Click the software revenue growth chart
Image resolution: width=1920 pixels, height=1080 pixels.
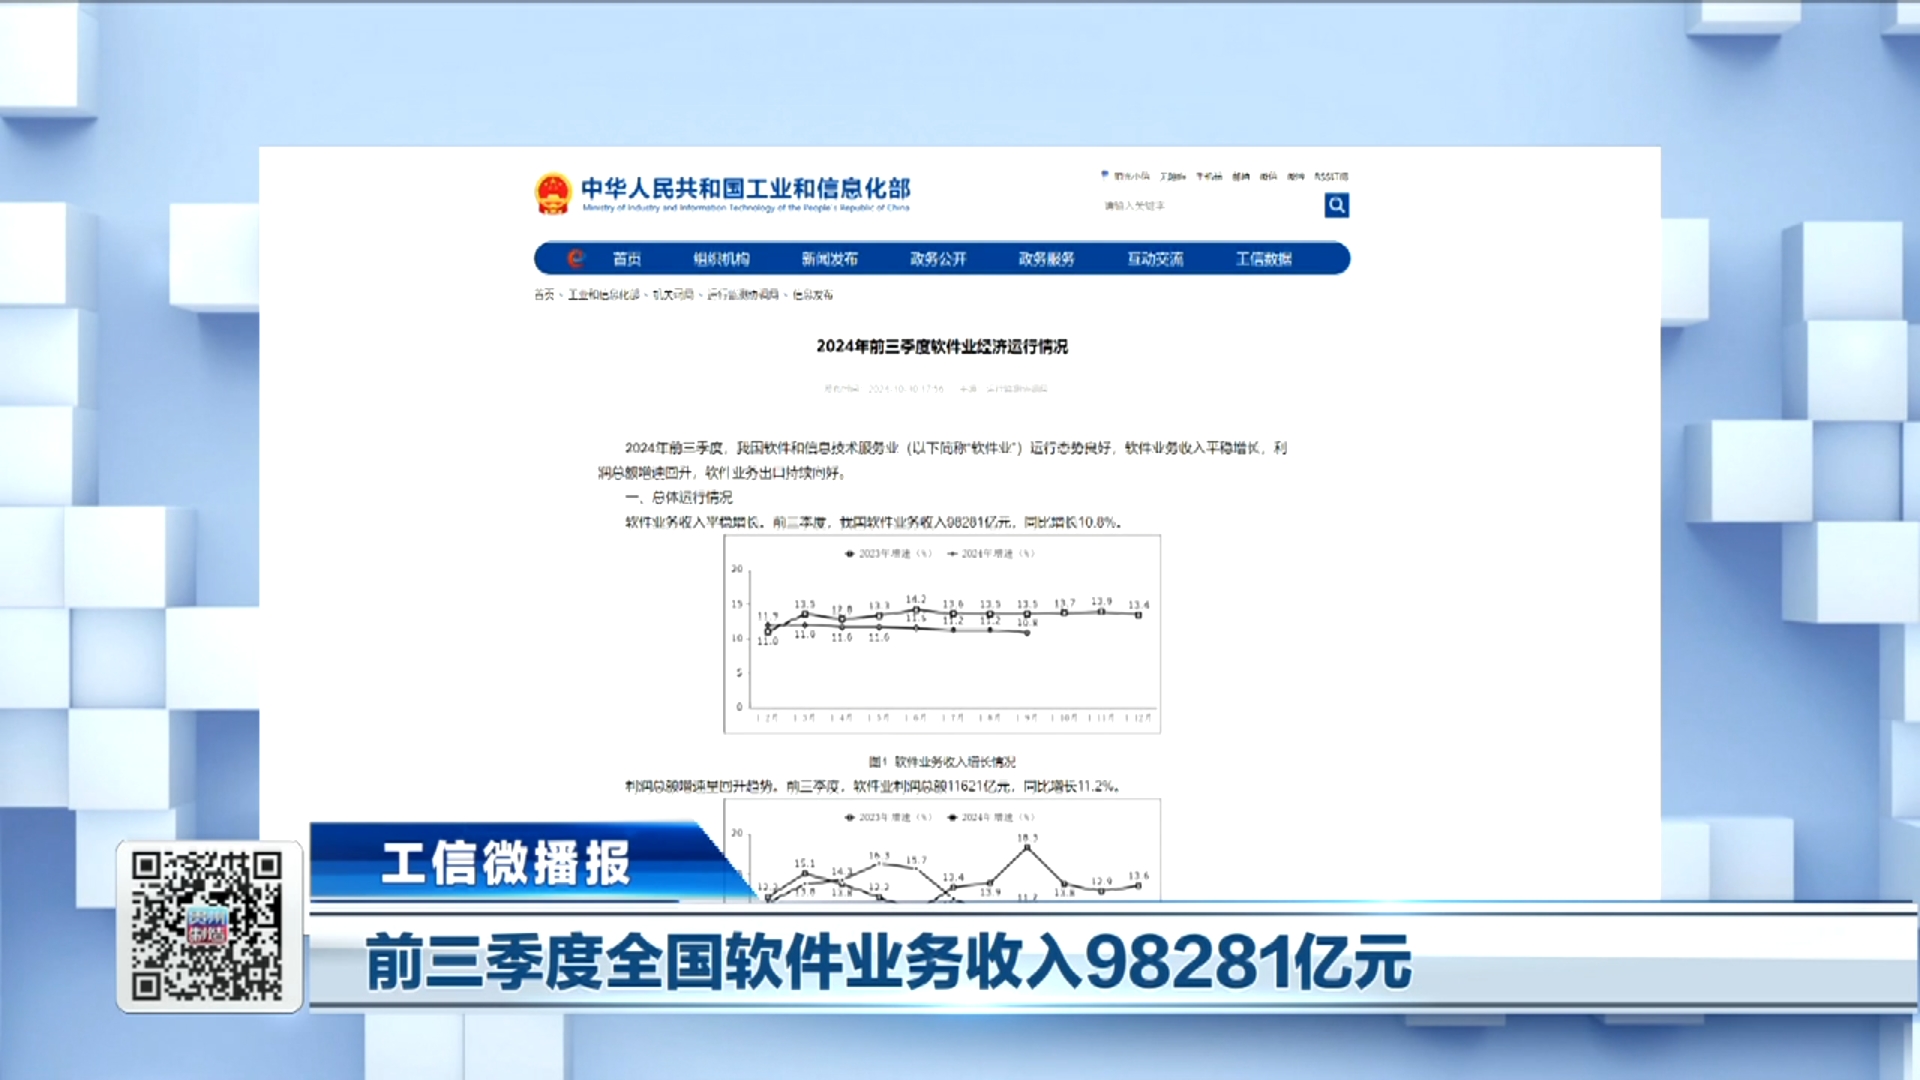click(x=941, y=634)
